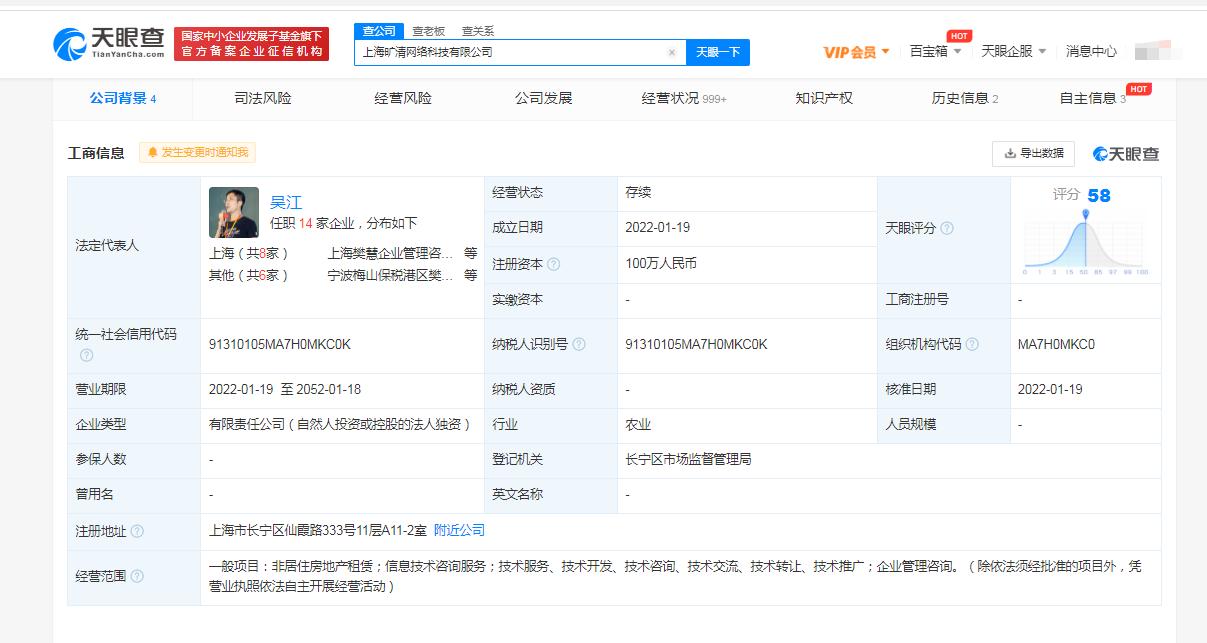This screenshot has height=643, width=1207.
Task: Click the 发生变更时通知我 bell button
Action: (197, 152)
